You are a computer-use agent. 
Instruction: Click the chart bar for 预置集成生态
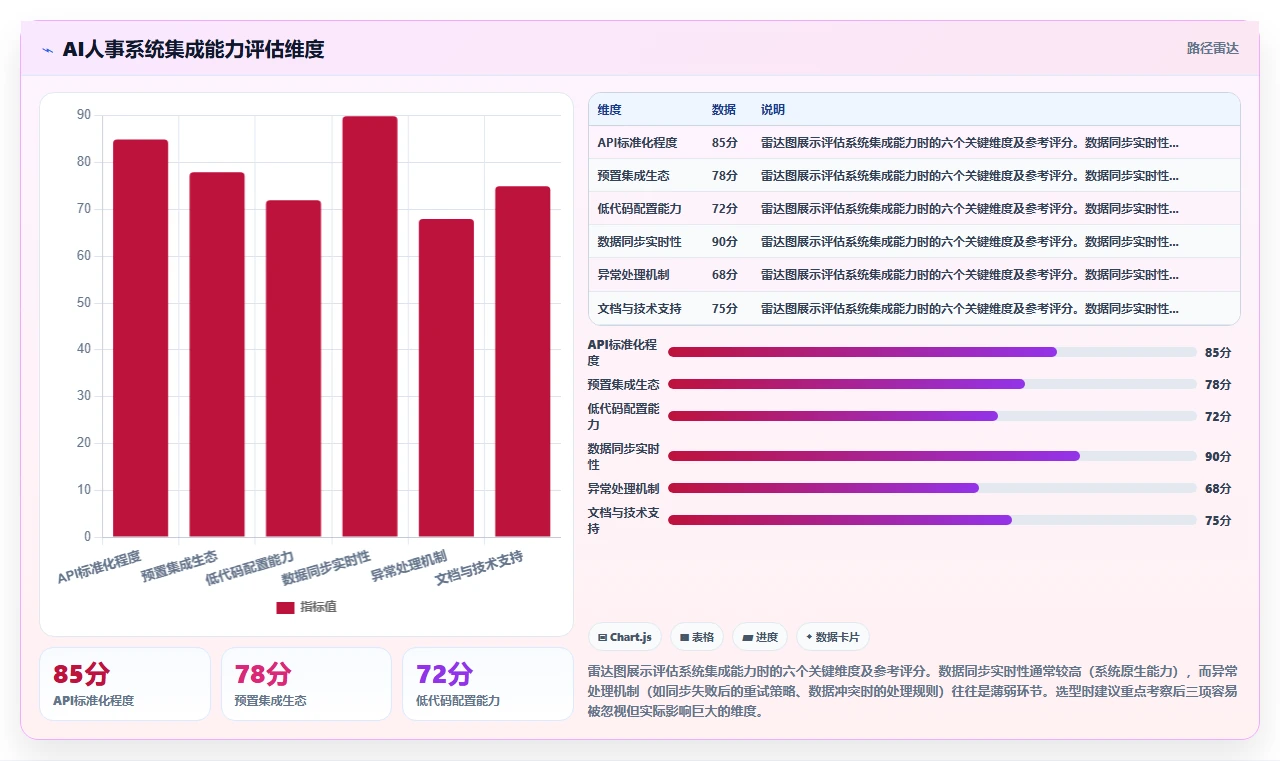217,355
